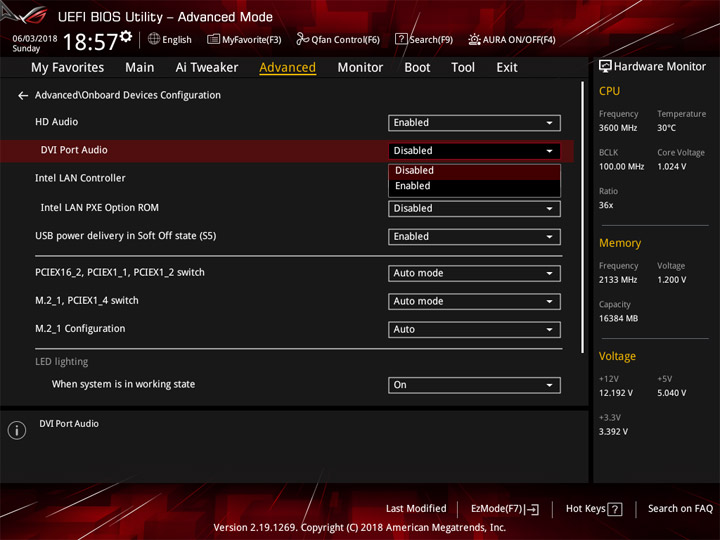Click the Core Voltage 1.024 V value
720x540 pixels.
(x=672, y=167)
